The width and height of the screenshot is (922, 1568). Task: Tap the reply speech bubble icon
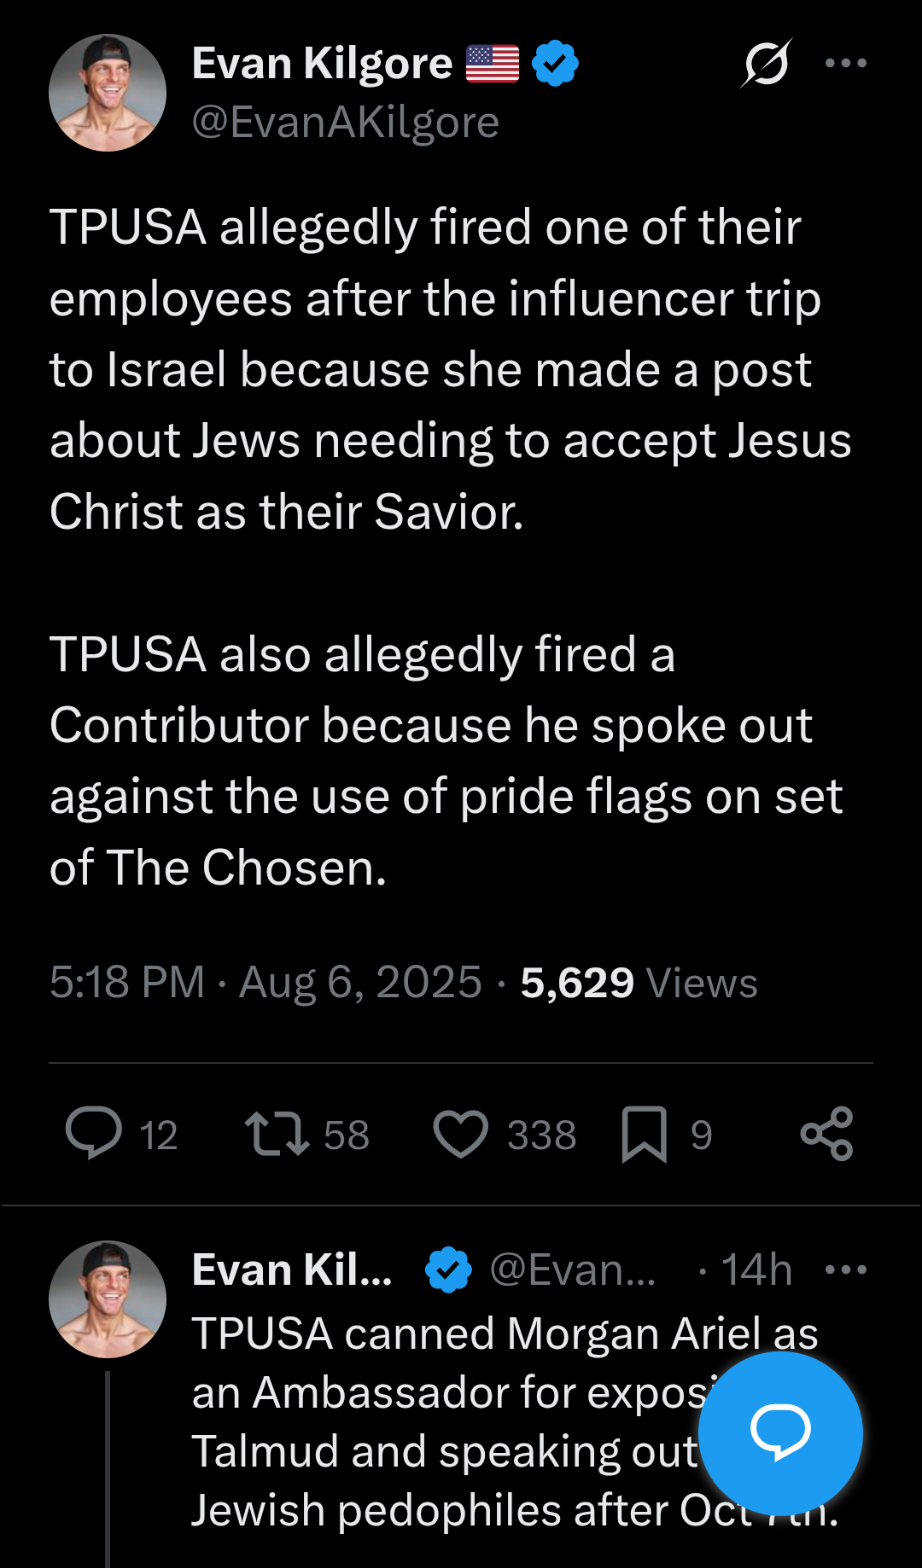94,1134
